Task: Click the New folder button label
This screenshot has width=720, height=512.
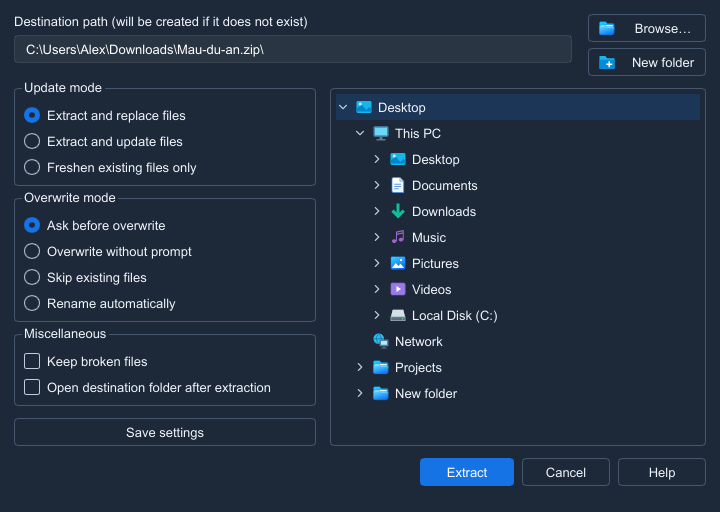Action: coord(663,62)
